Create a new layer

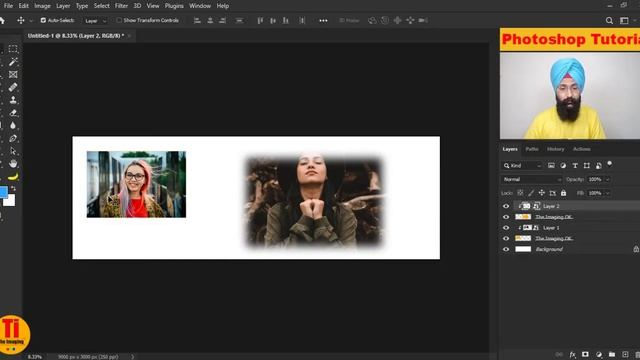[625, 355]
